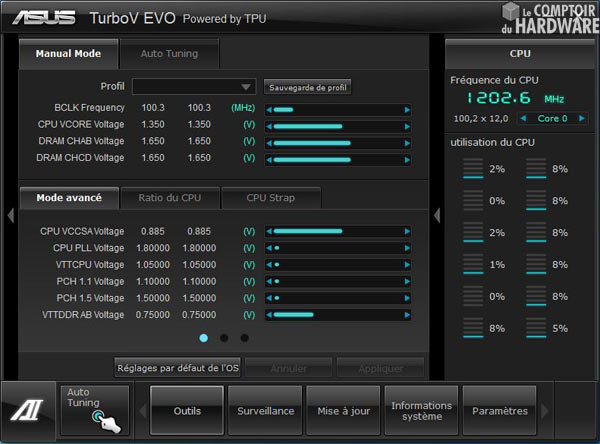The image size is (600, 444).
Task: Click right arrow of BCLK Frequency slider
Action: (407, 108)
